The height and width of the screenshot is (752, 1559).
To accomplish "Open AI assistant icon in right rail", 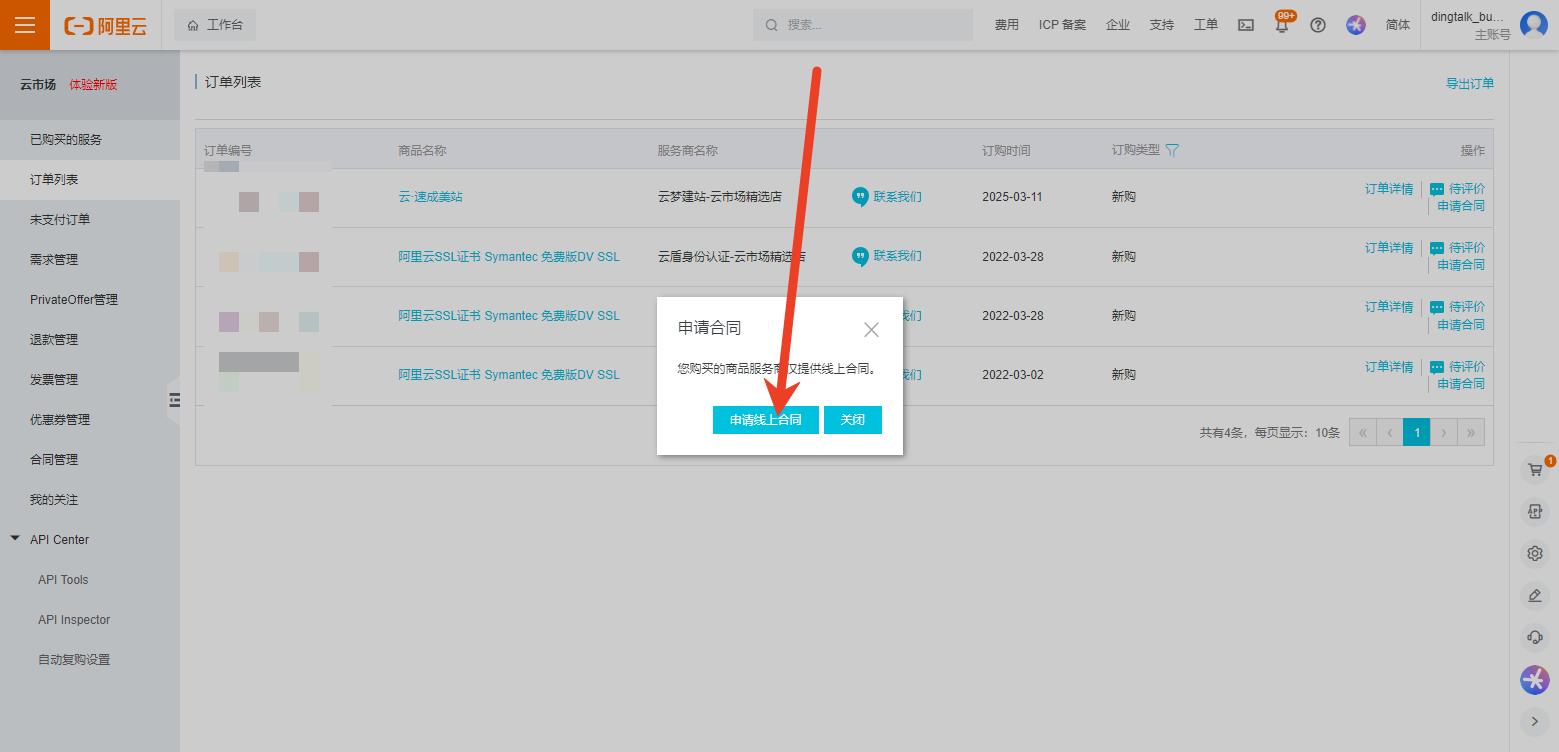I will coord(1534,680).
